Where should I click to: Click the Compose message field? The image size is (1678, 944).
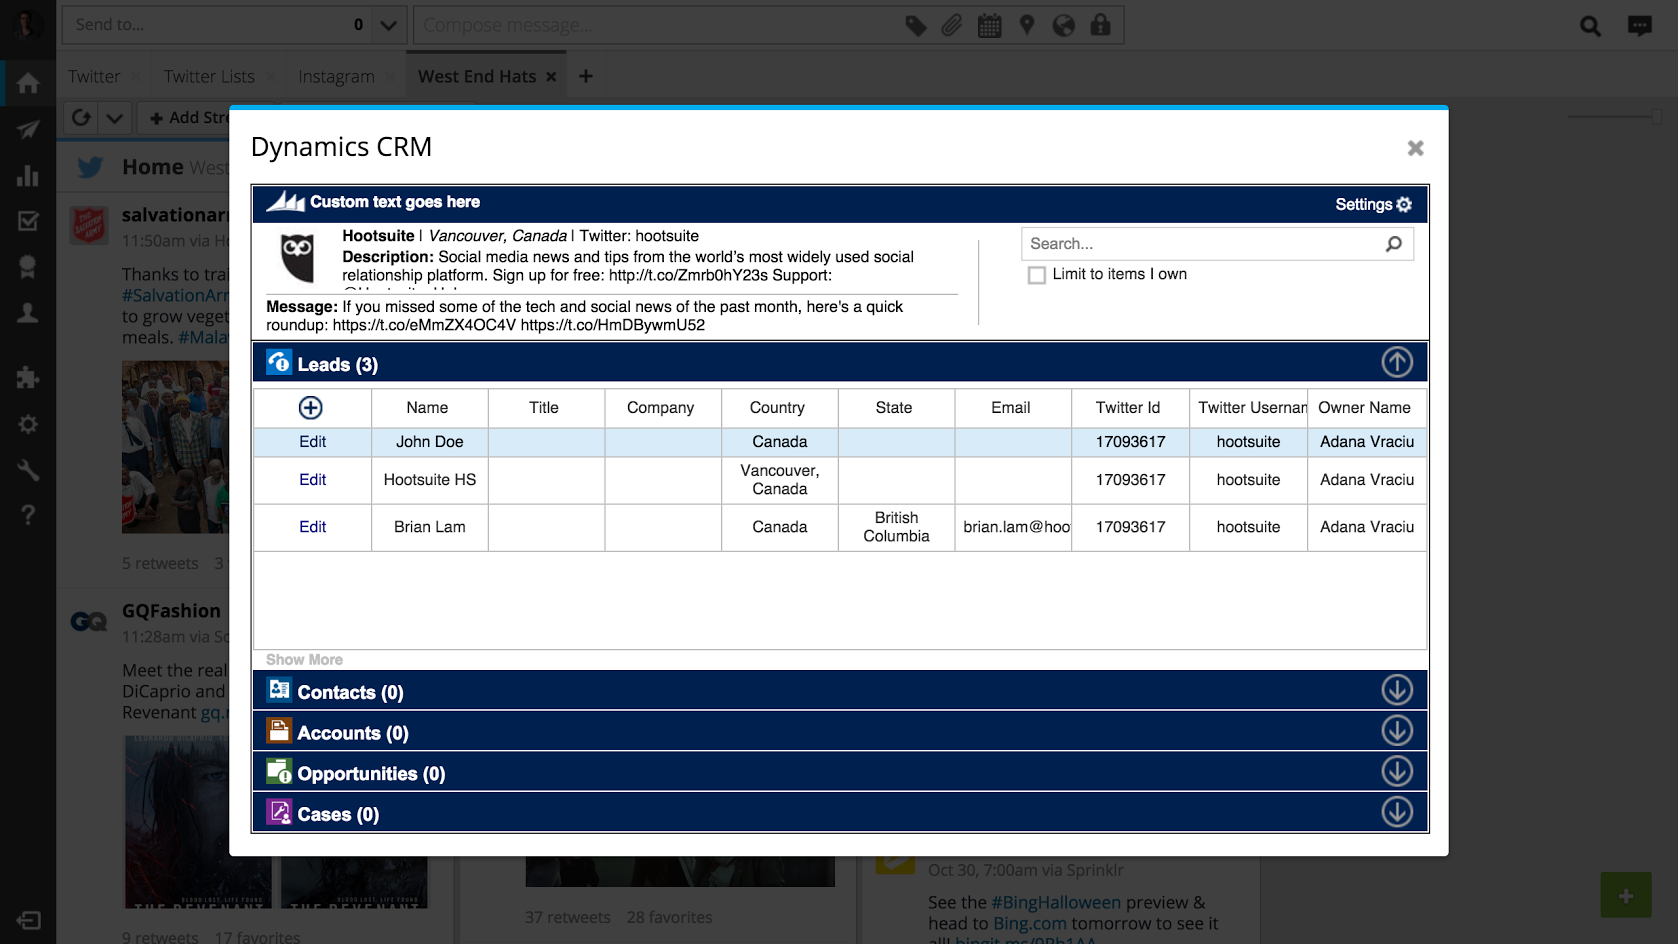point(655,25)
